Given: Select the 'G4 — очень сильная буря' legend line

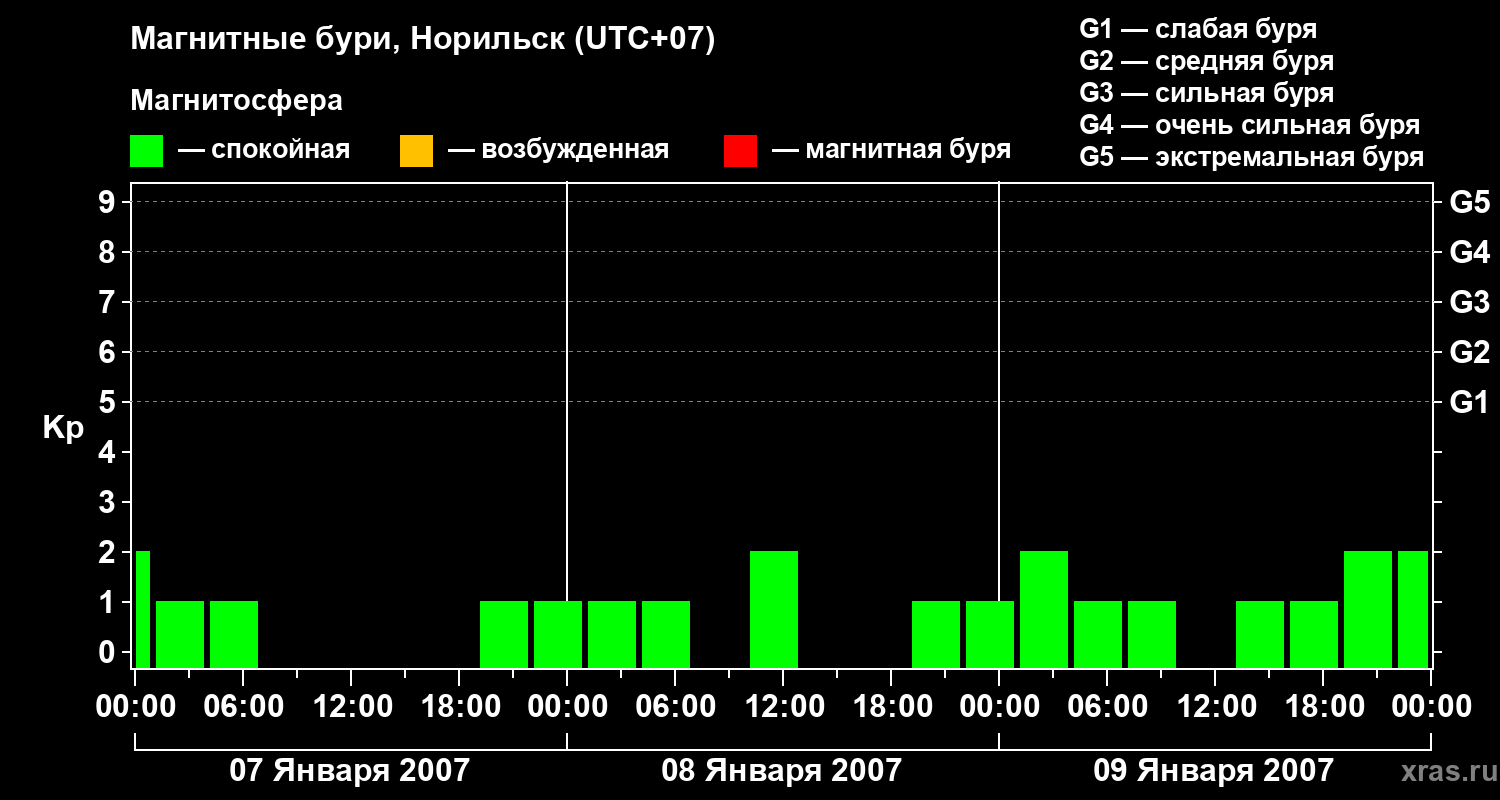Looking at the screenshot, I should click(1250, 125).
